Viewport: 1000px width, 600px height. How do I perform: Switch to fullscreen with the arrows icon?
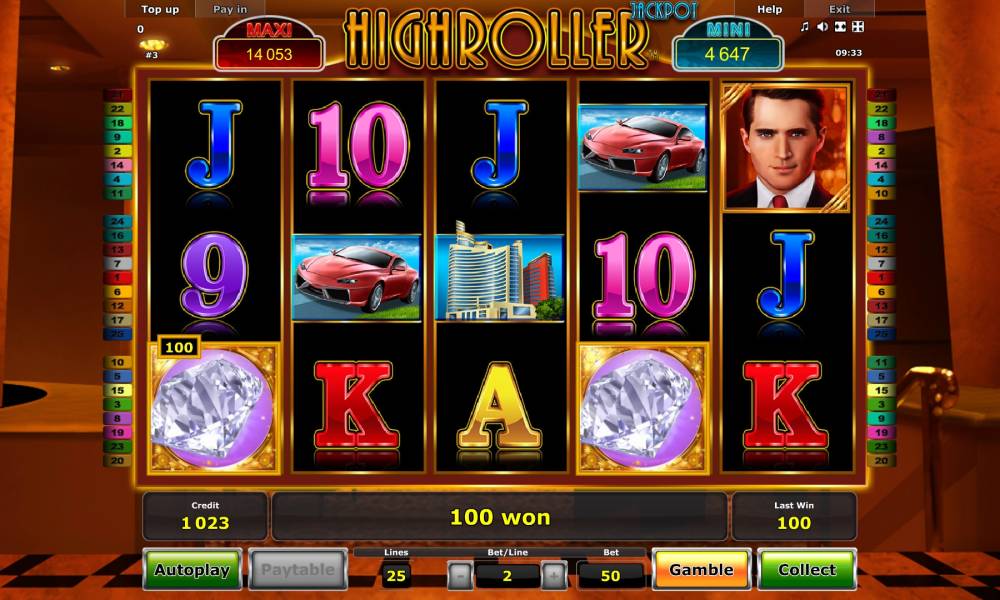click(x=858, y=26)
